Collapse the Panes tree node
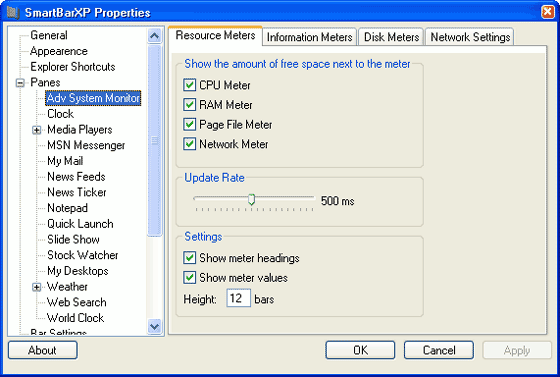 [20, 83]
